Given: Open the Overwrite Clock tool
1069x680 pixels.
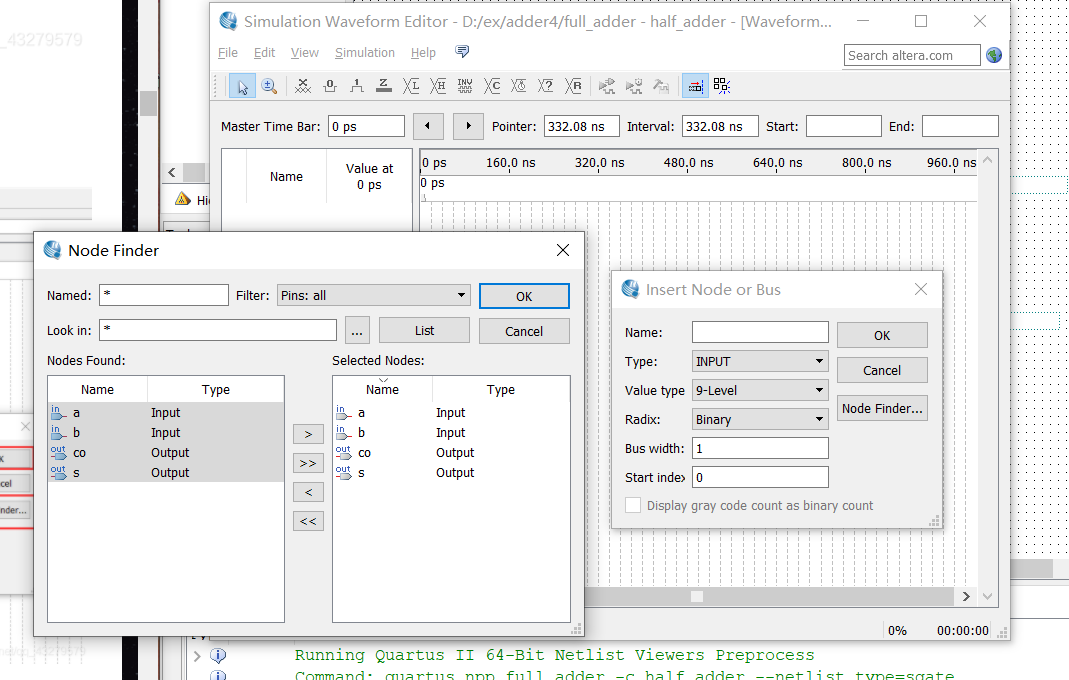Looking at the screenshot, I should (519, 86).
